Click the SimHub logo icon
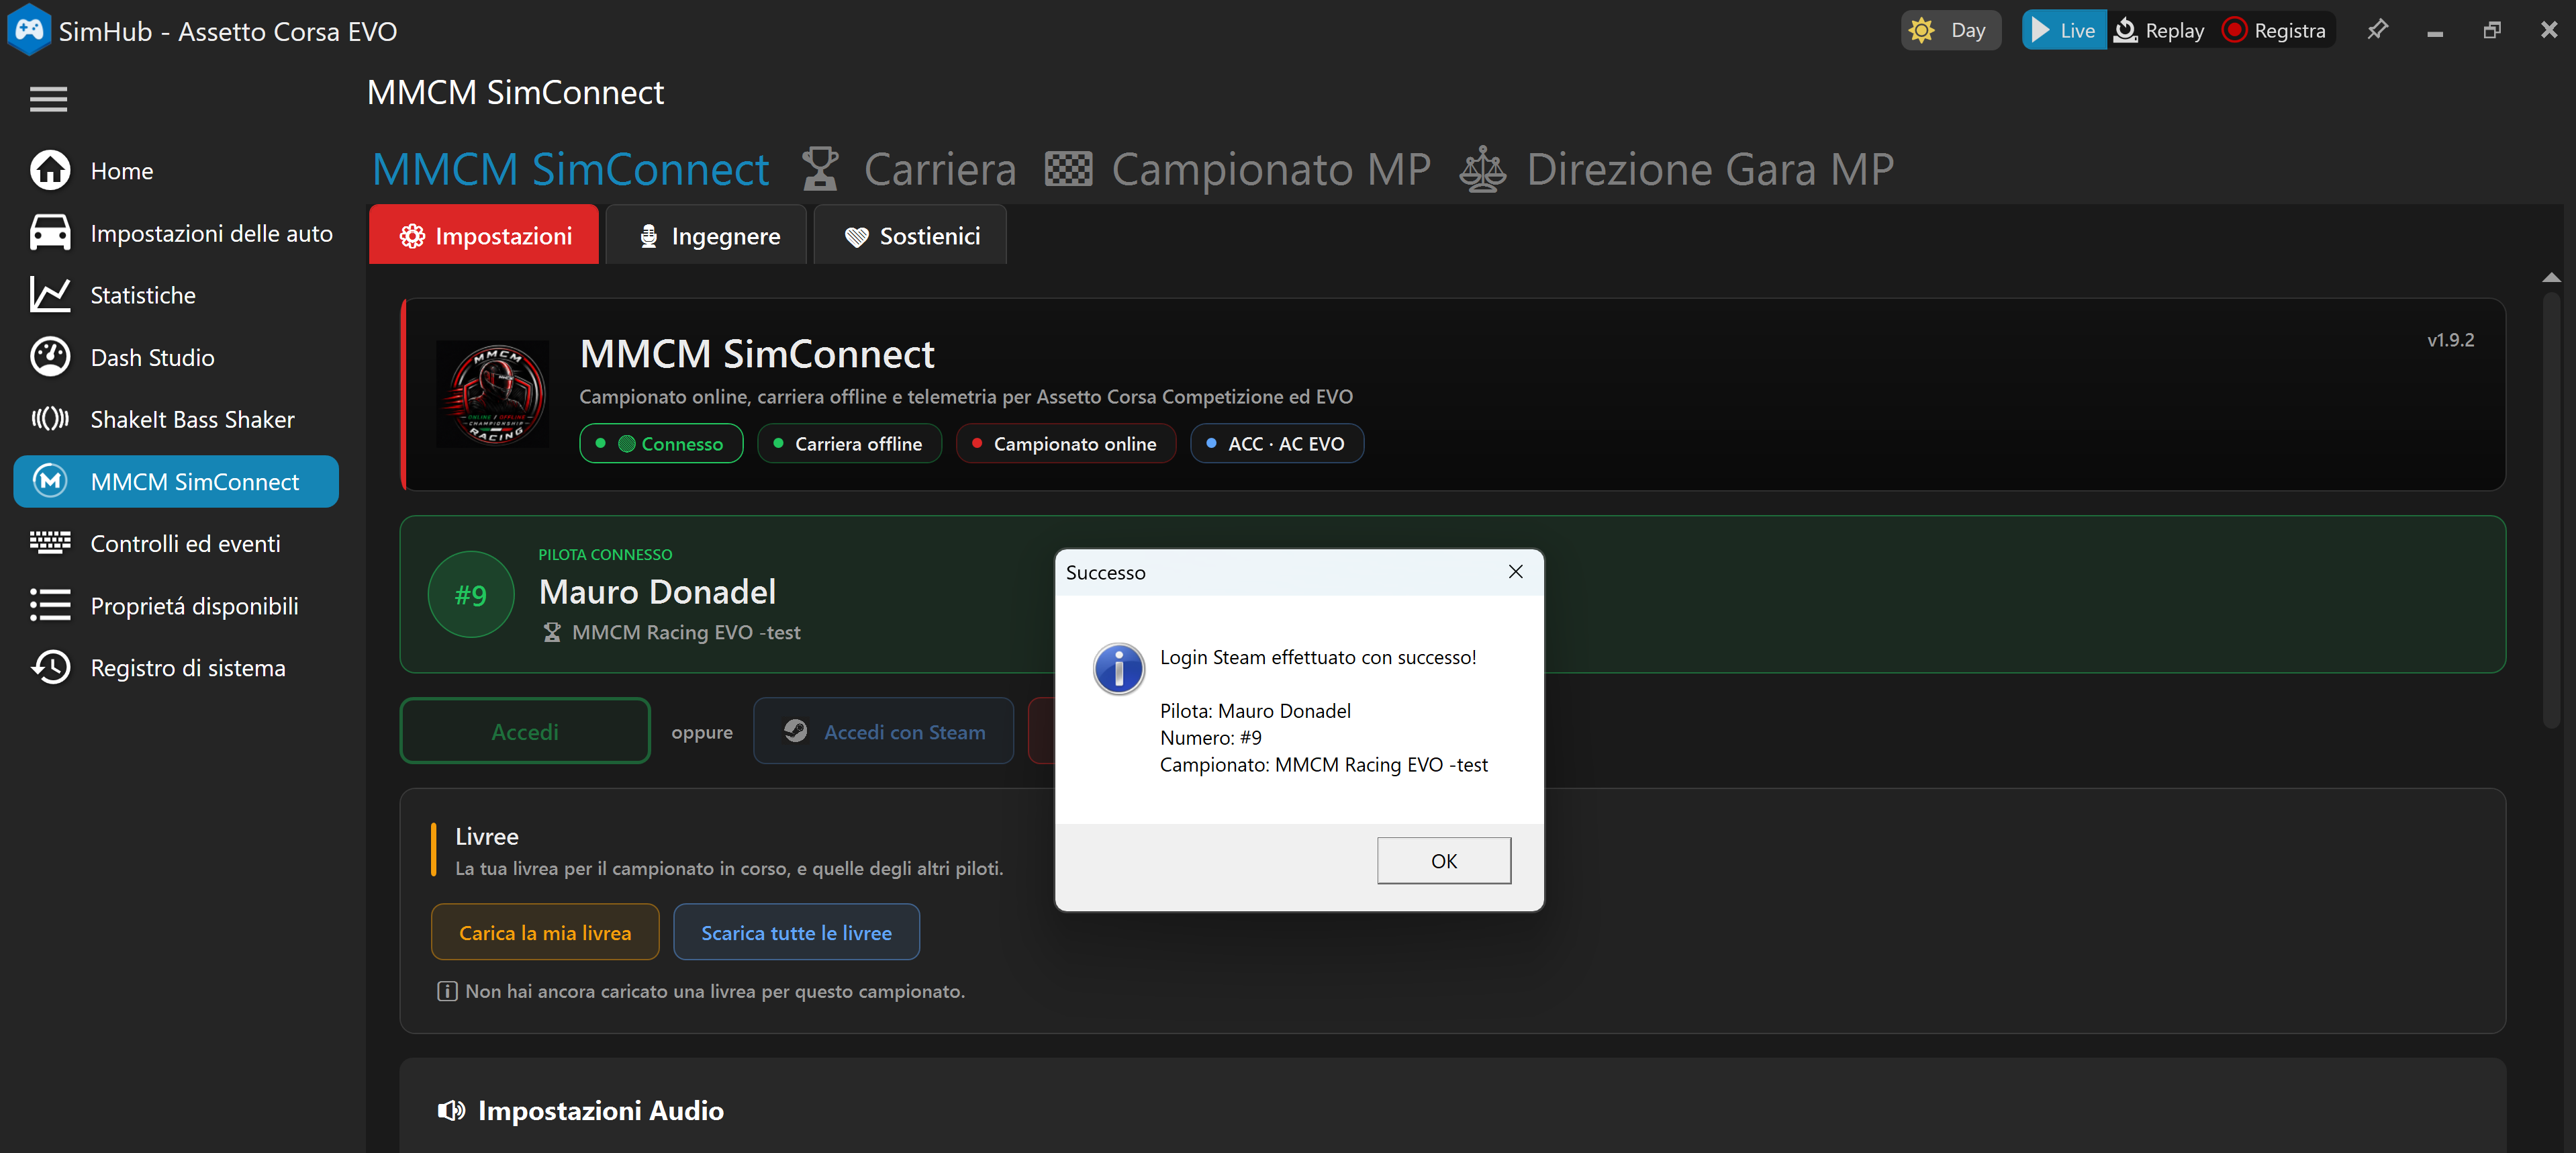This screenshot has height=1153, width=2576. 29,29
